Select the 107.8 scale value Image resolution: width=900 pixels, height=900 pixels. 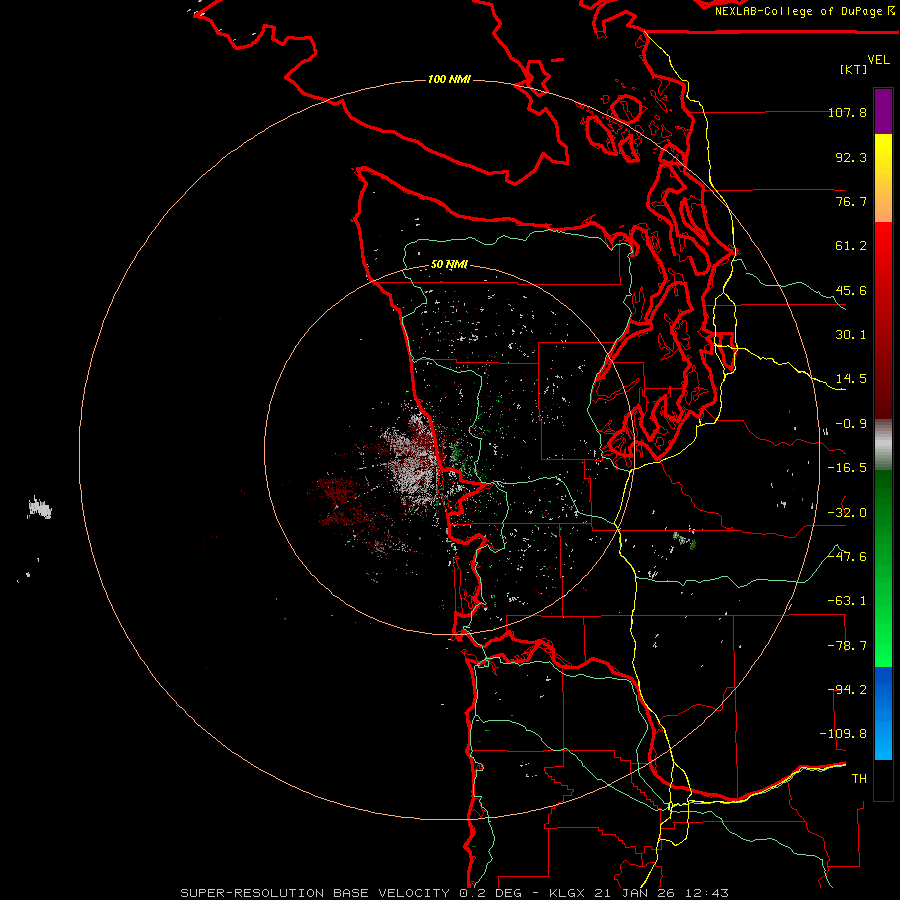coord(848,112)
